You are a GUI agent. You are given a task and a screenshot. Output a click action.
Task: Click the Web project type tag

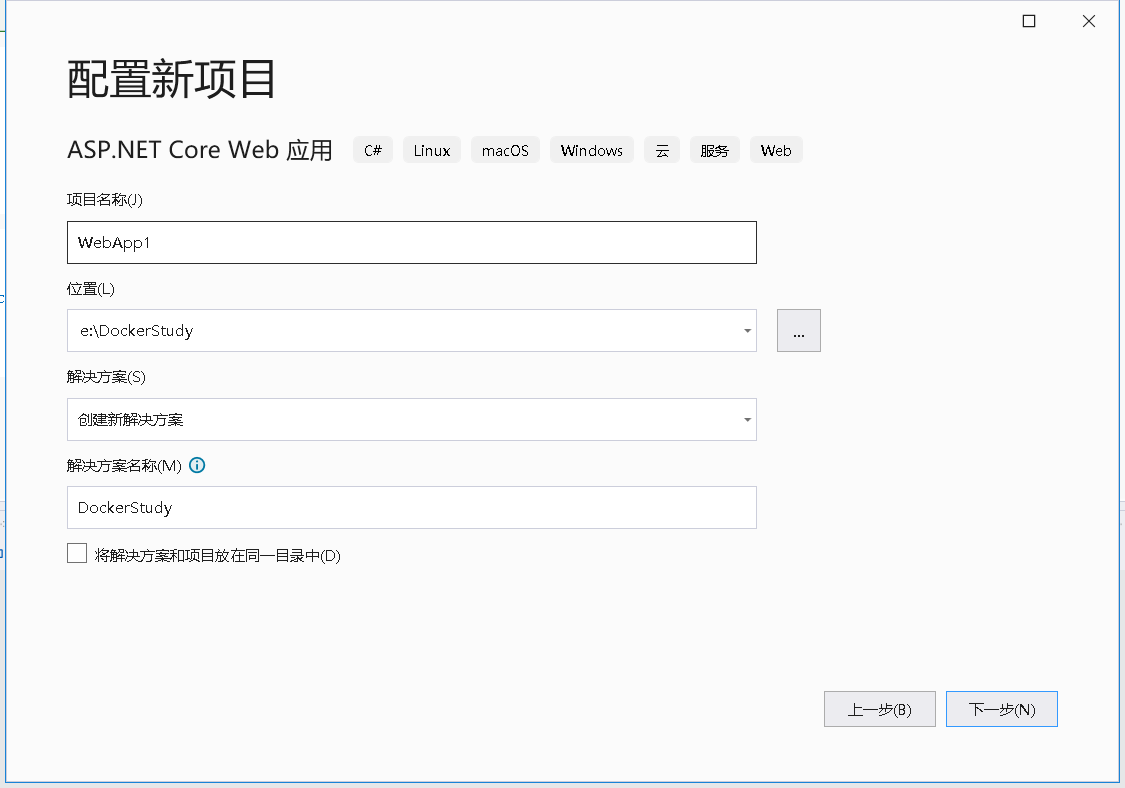(x=775, y=150)
